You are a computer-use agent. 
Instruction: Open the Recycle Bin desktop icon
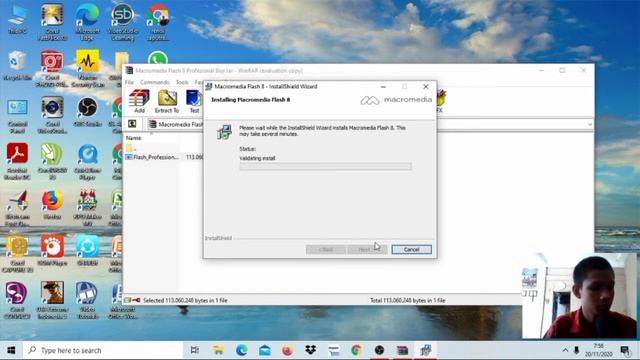click(17, 65)
